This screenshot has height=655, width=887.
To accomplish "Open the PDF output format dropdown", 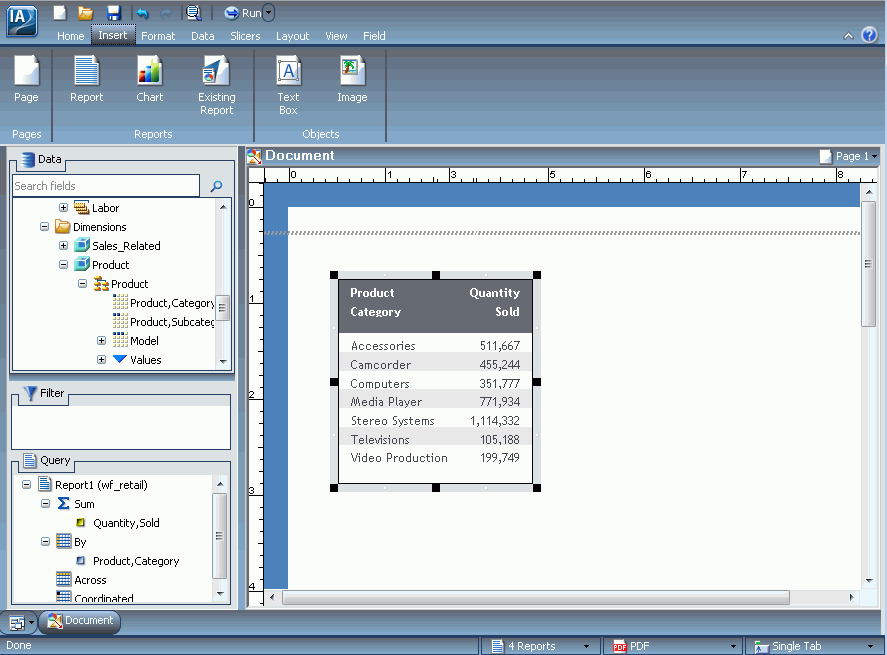I will [733, 646].
